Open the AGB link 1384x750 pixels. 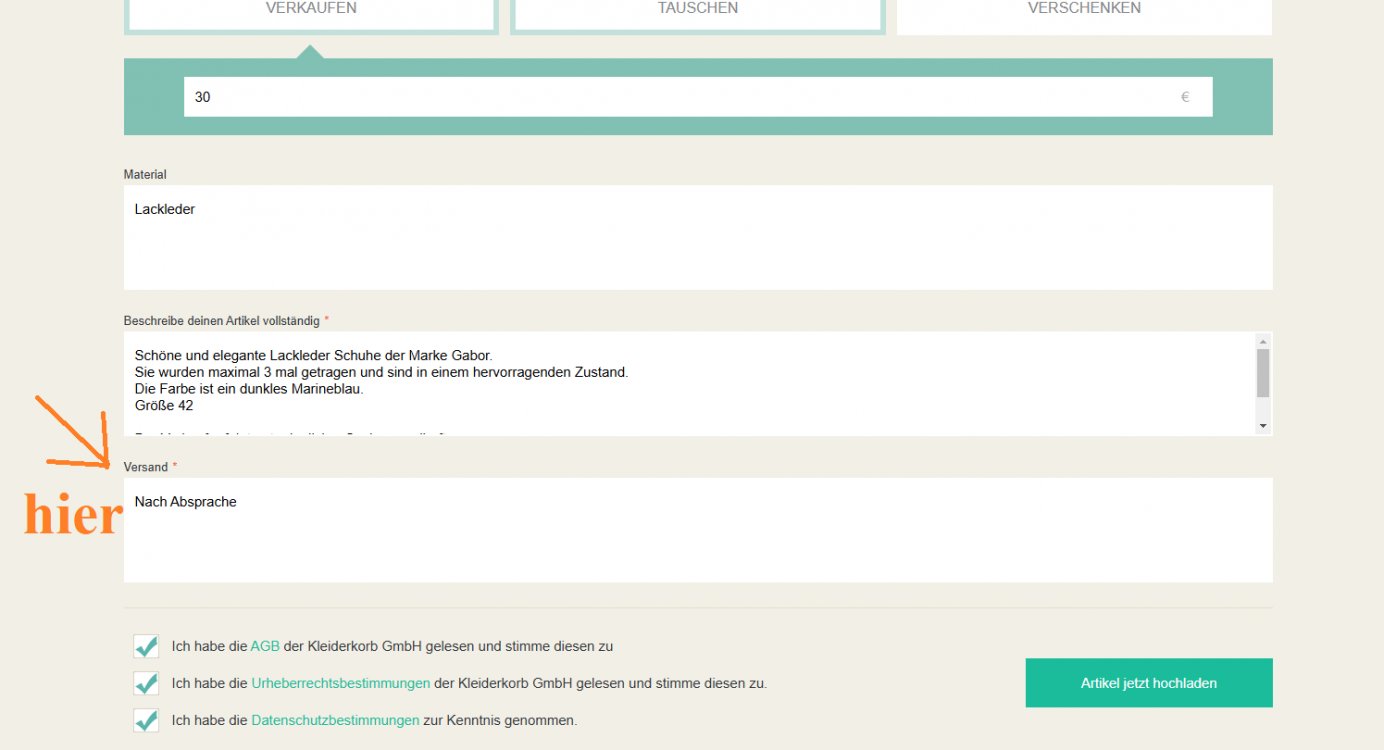point(265,646)
